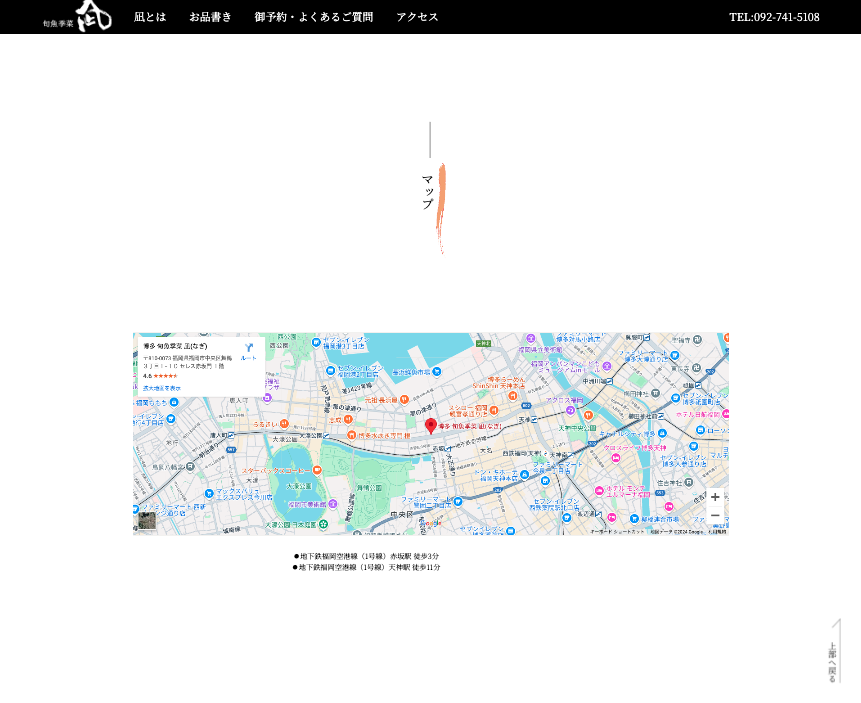Click the Starbucks Coffee marker icon on the map
861x703 pixels.
point(317,470)
